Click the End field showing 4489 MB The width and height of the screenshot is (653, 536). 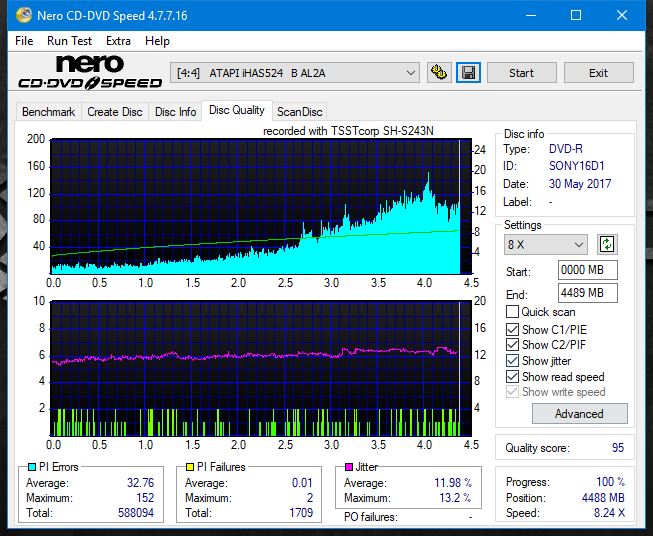(x=588, y=293)
